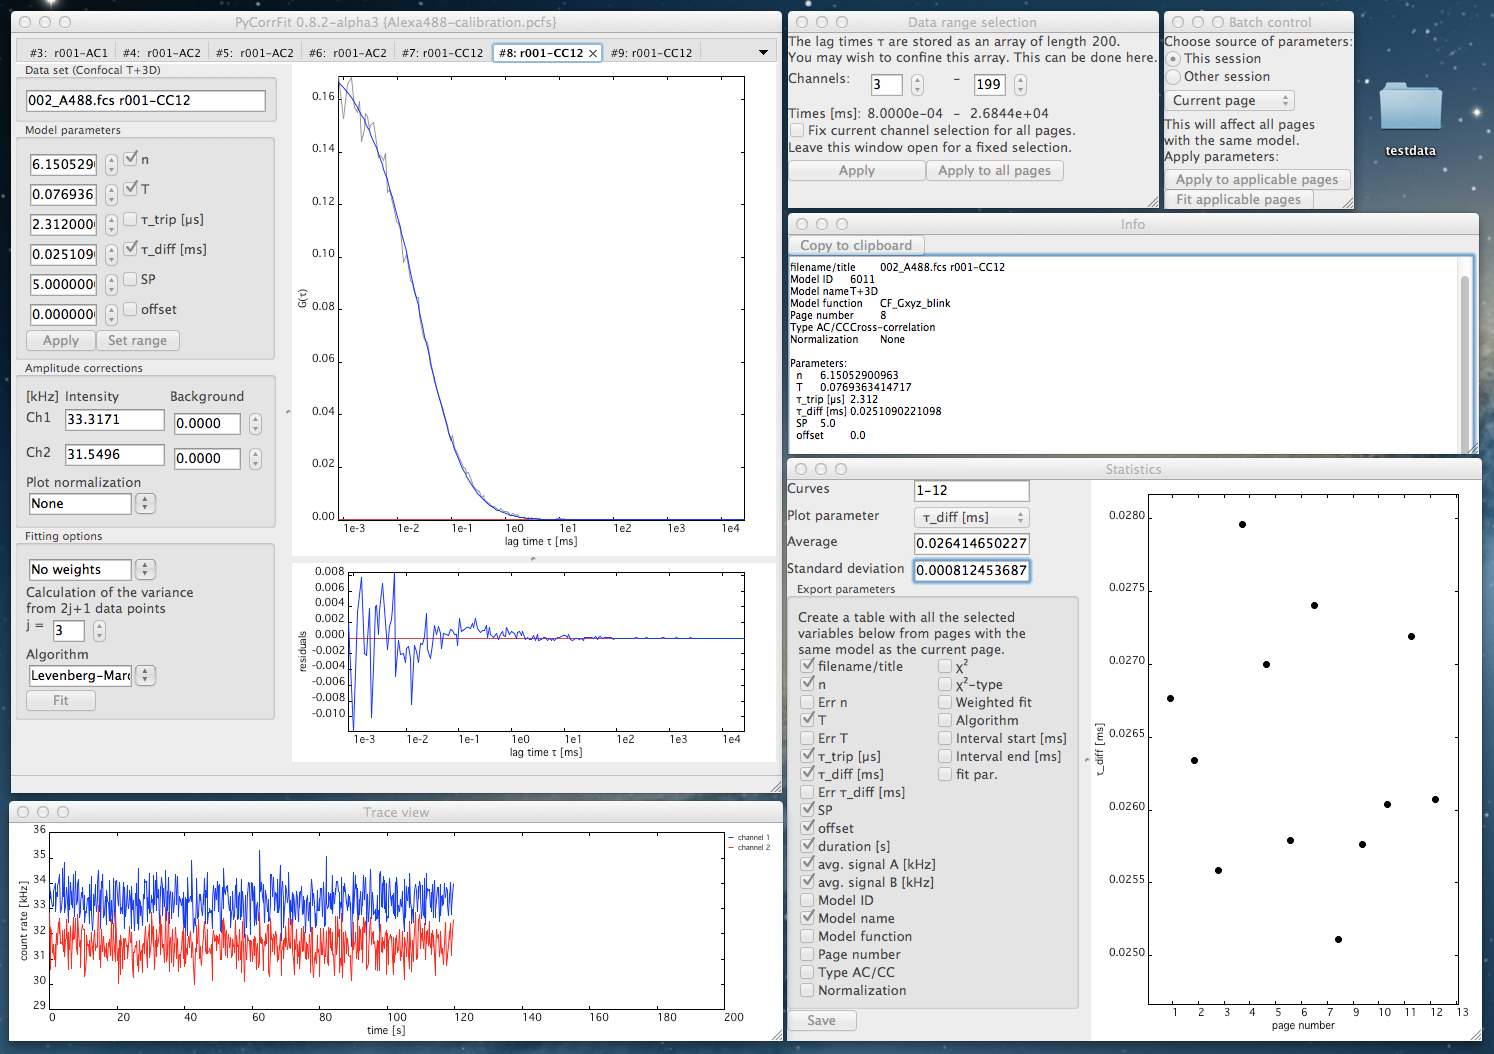Click Apply in Data range selection
This screenshot has height=1054, width=1494.
tap(857, 171)
